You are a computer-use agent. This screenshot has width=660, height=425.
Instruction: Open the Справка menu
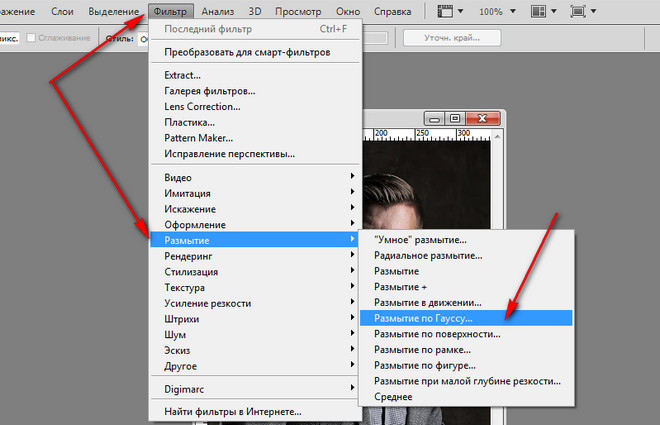[392, 11]
